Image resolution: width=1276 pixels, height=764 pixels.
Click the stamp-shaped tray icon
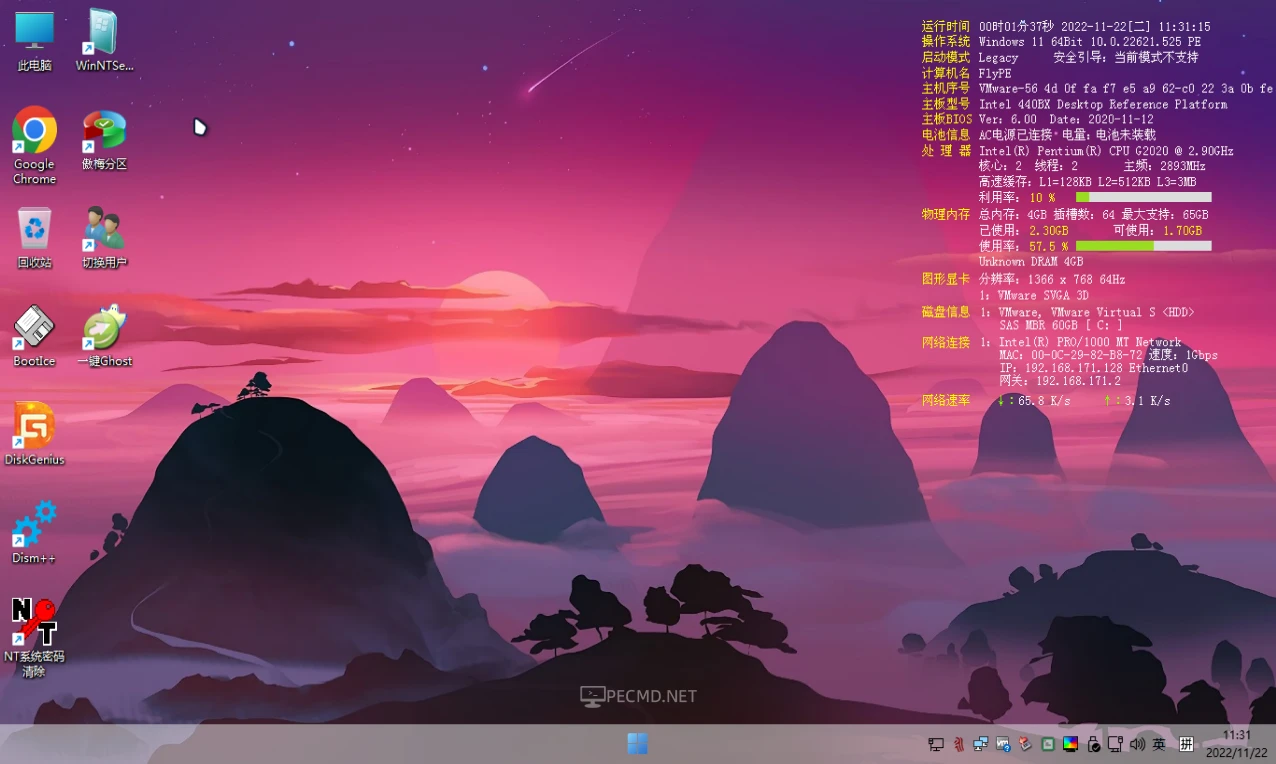point(1025,744)
